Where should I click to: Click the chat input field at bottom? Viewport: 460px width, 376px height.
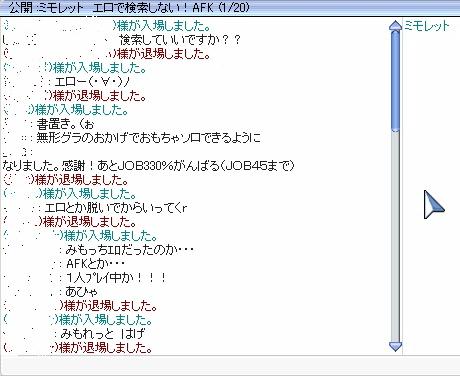point(230,366)
